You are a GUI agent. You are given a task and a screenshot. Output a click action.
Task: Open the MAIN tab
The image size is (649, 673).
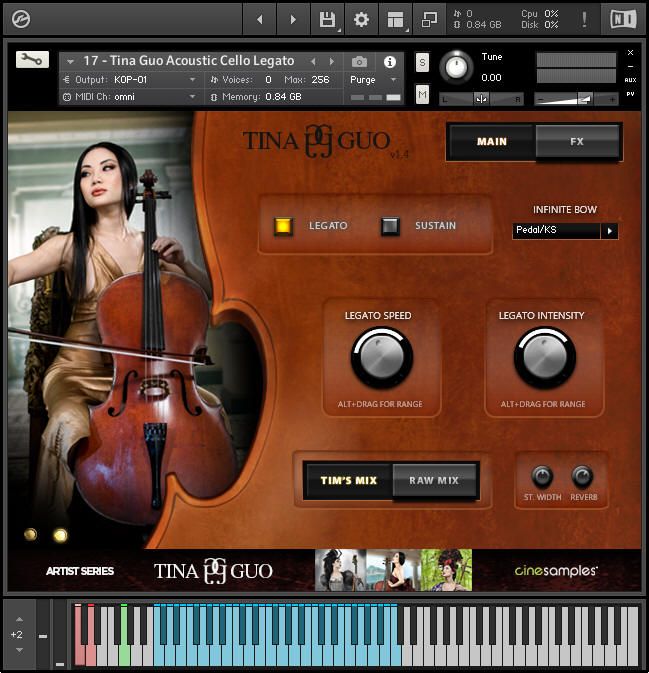coord(491,142)
